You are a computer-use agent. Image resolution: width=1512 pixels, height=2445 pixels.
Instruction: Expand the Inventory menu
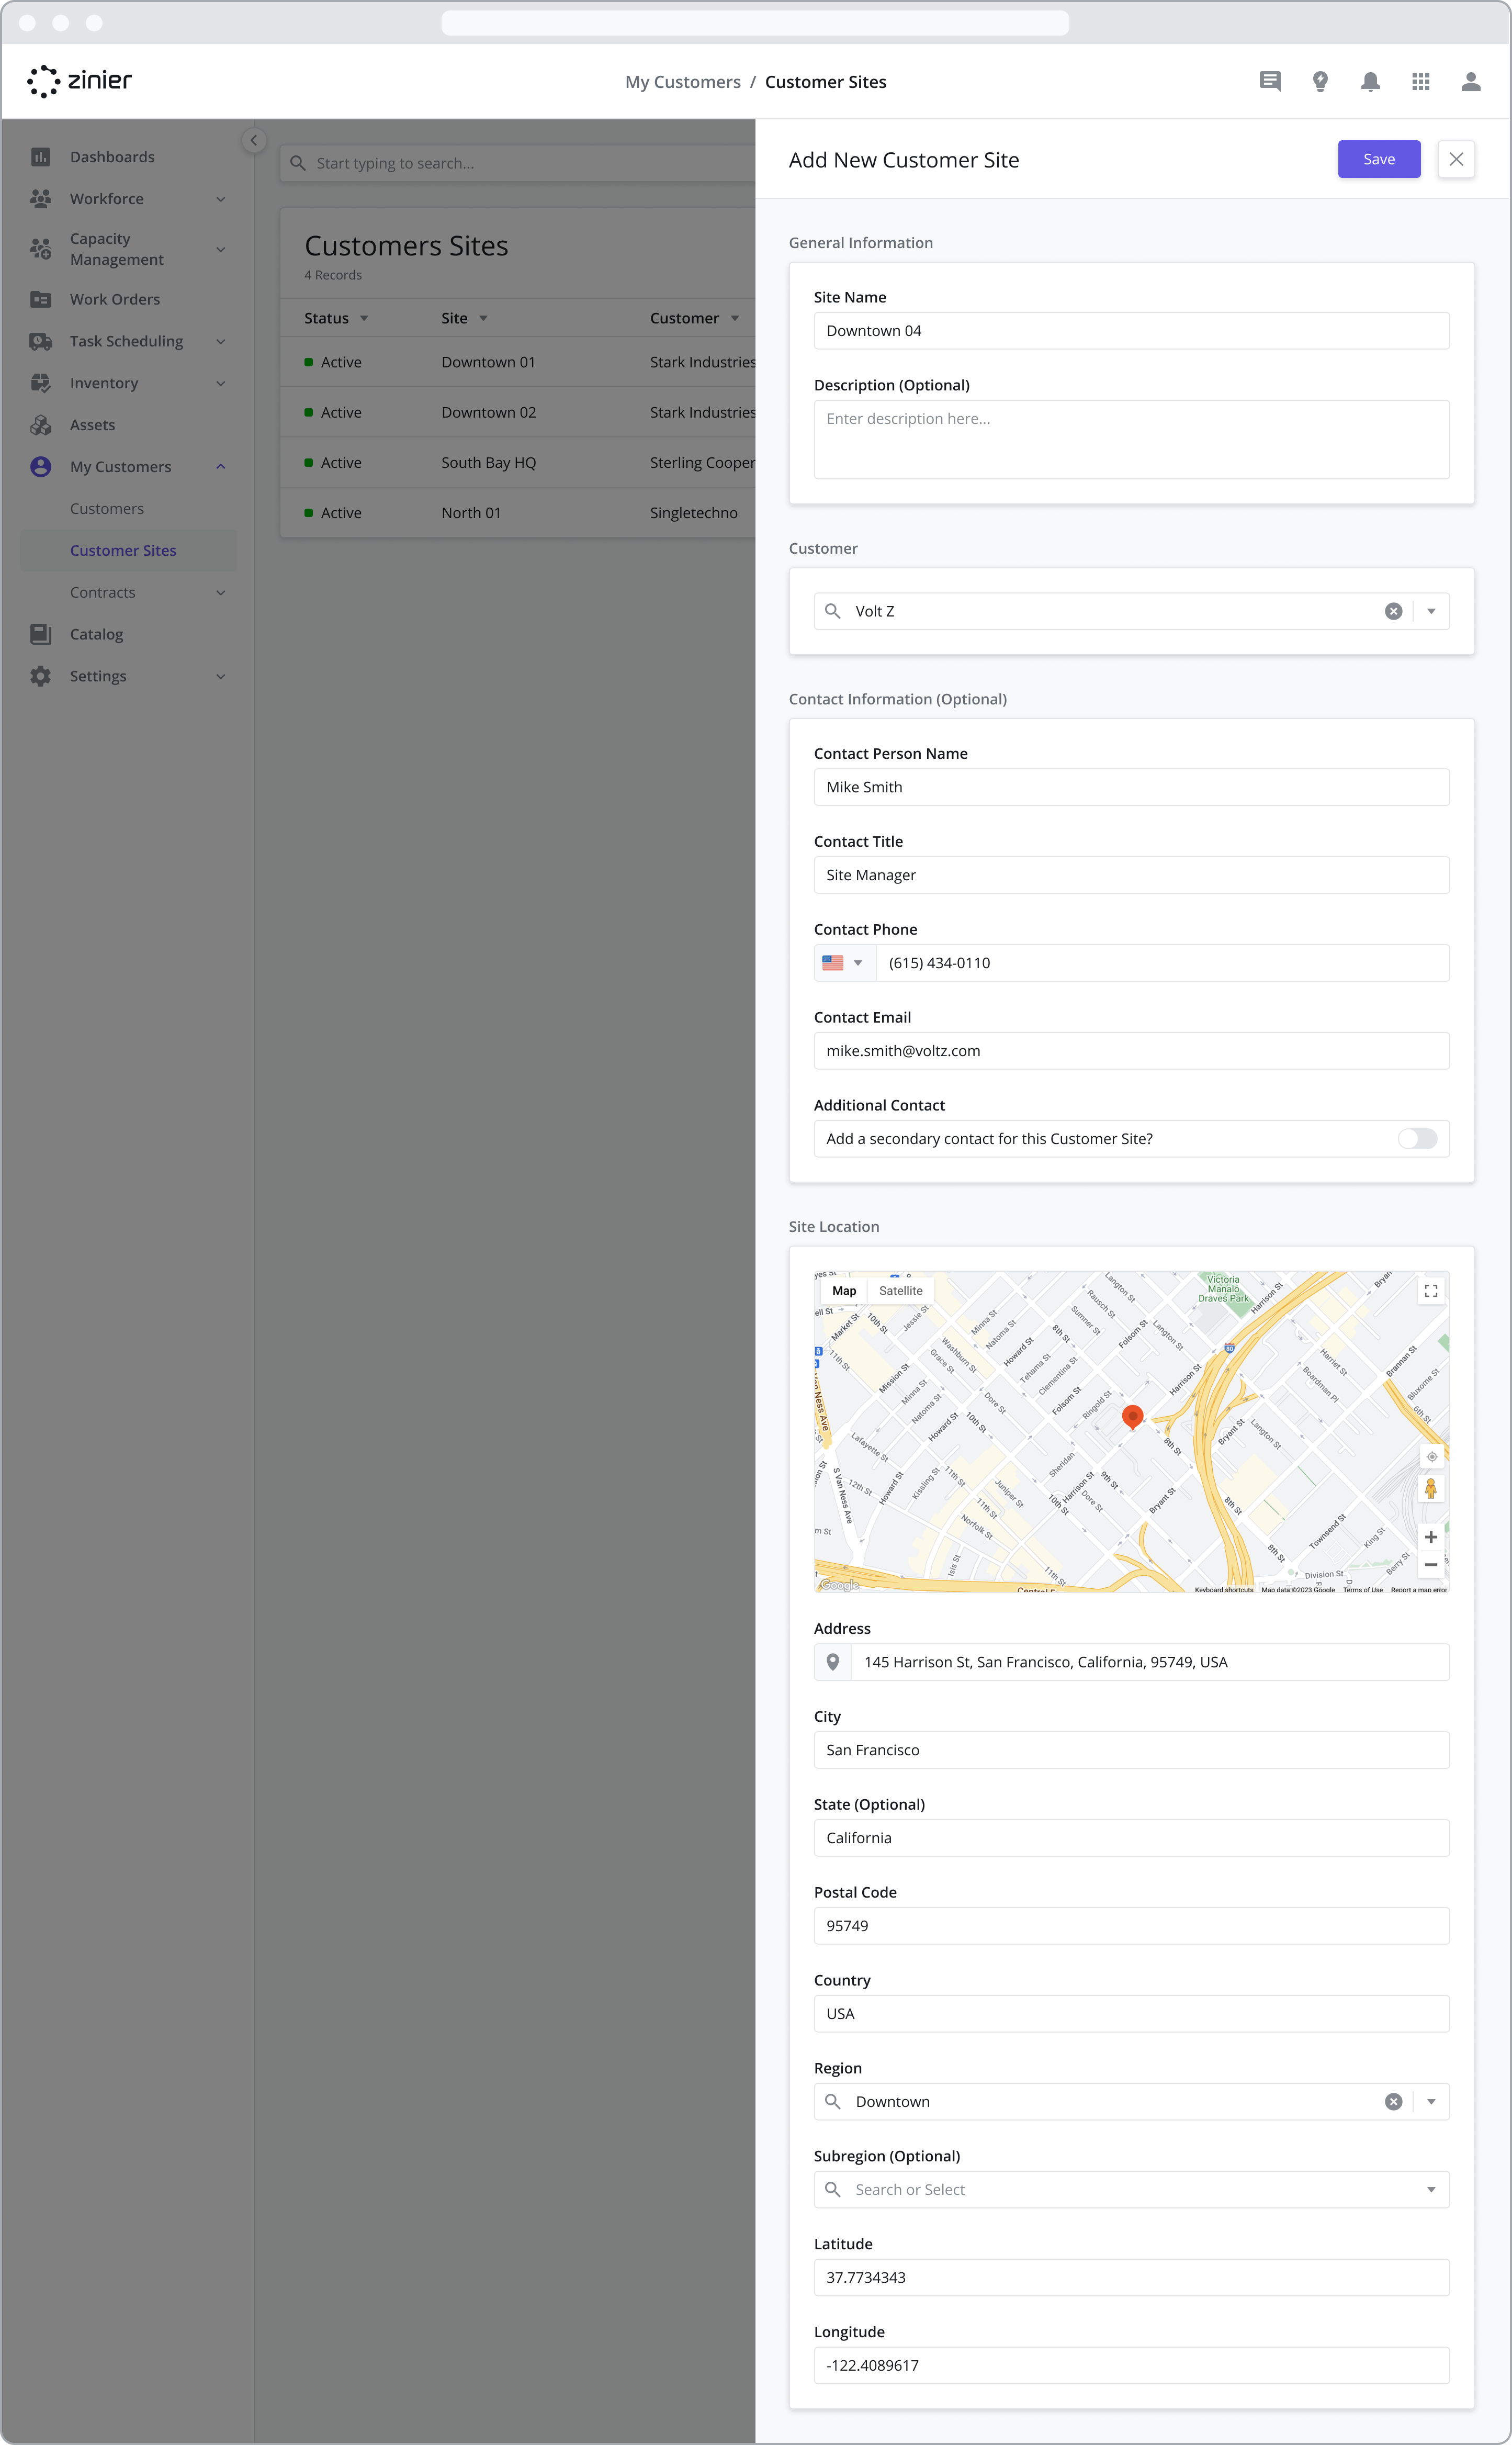click(221, 383)
